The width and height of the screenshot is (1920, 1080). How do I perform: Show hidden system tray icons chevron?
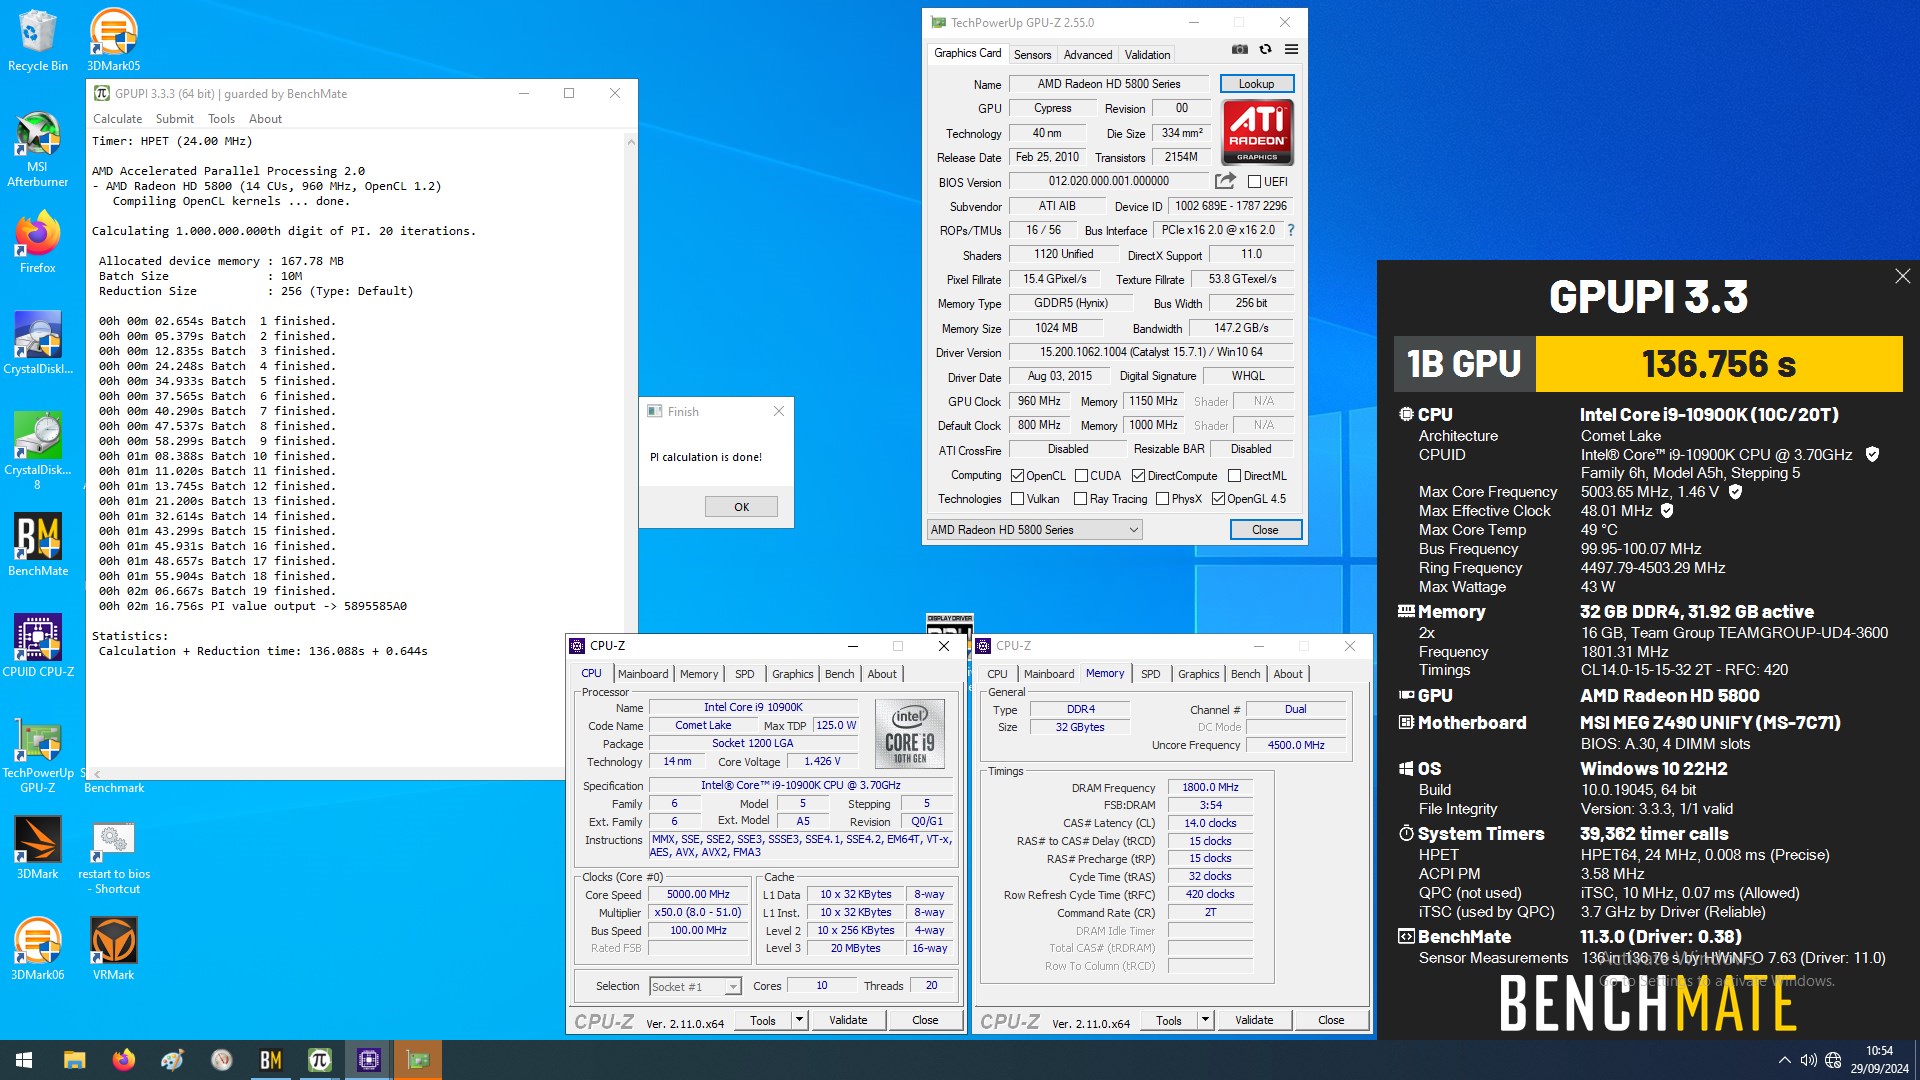1784,1060
